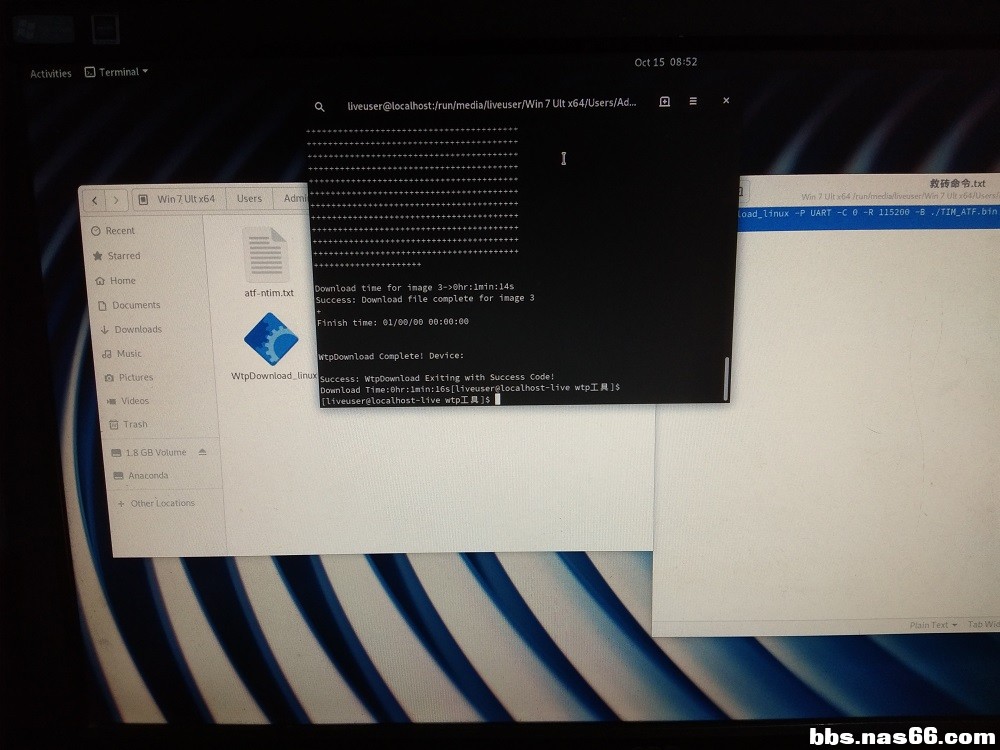Image resolution: width=1000 pixels, height=750 pixels.
Task: Open Music in the Files sidebar
Action: tap(121, 353)
